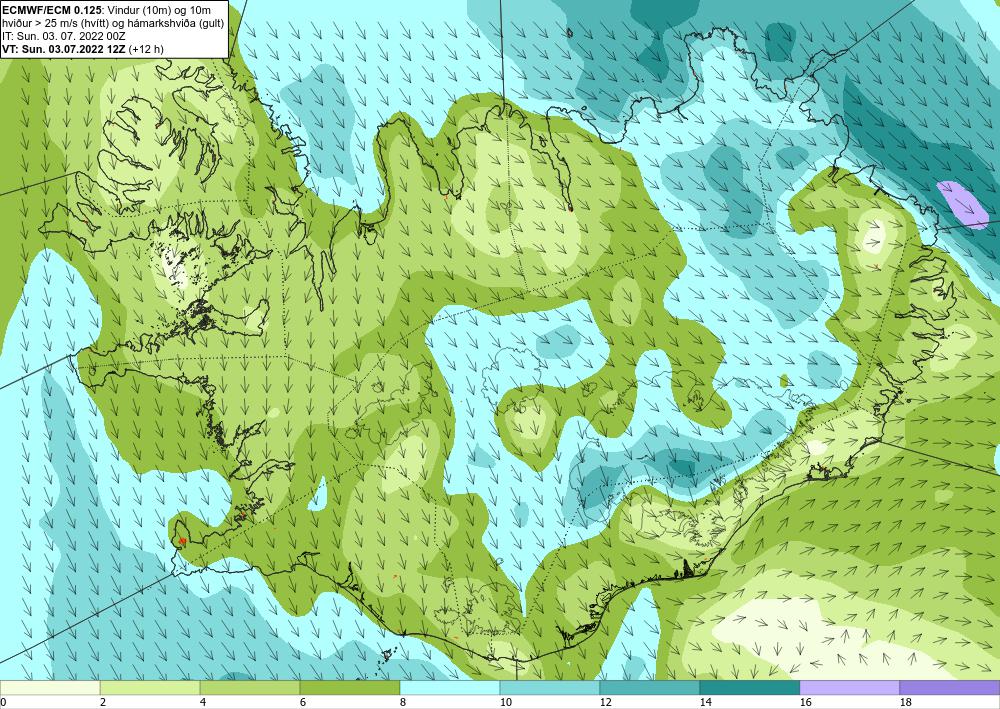Click the "14" scale label
This screenshot has width=1000, height=709.
click(x=705, y=703)
